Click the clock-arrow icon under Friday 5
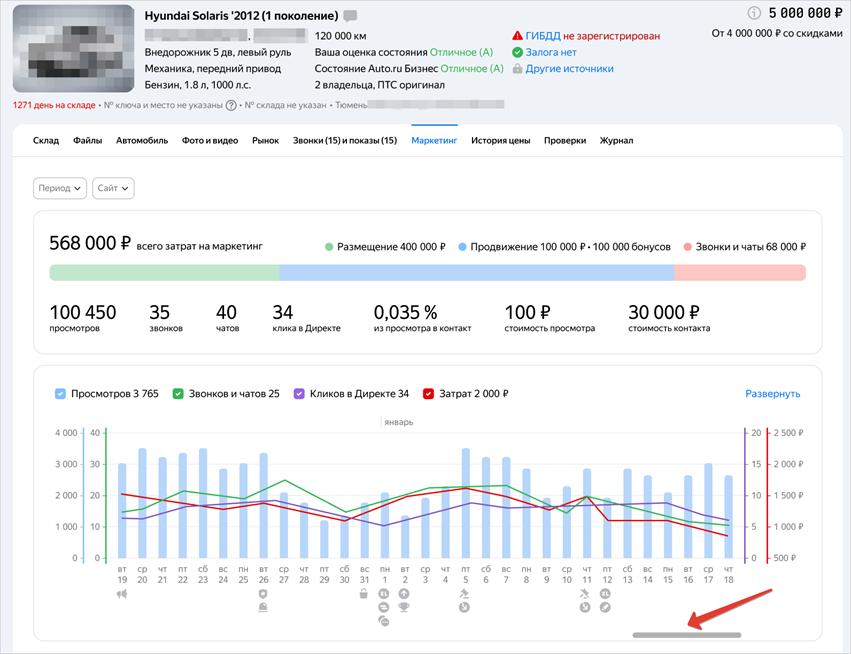851x654 pixels. click(x=465, y=607)
